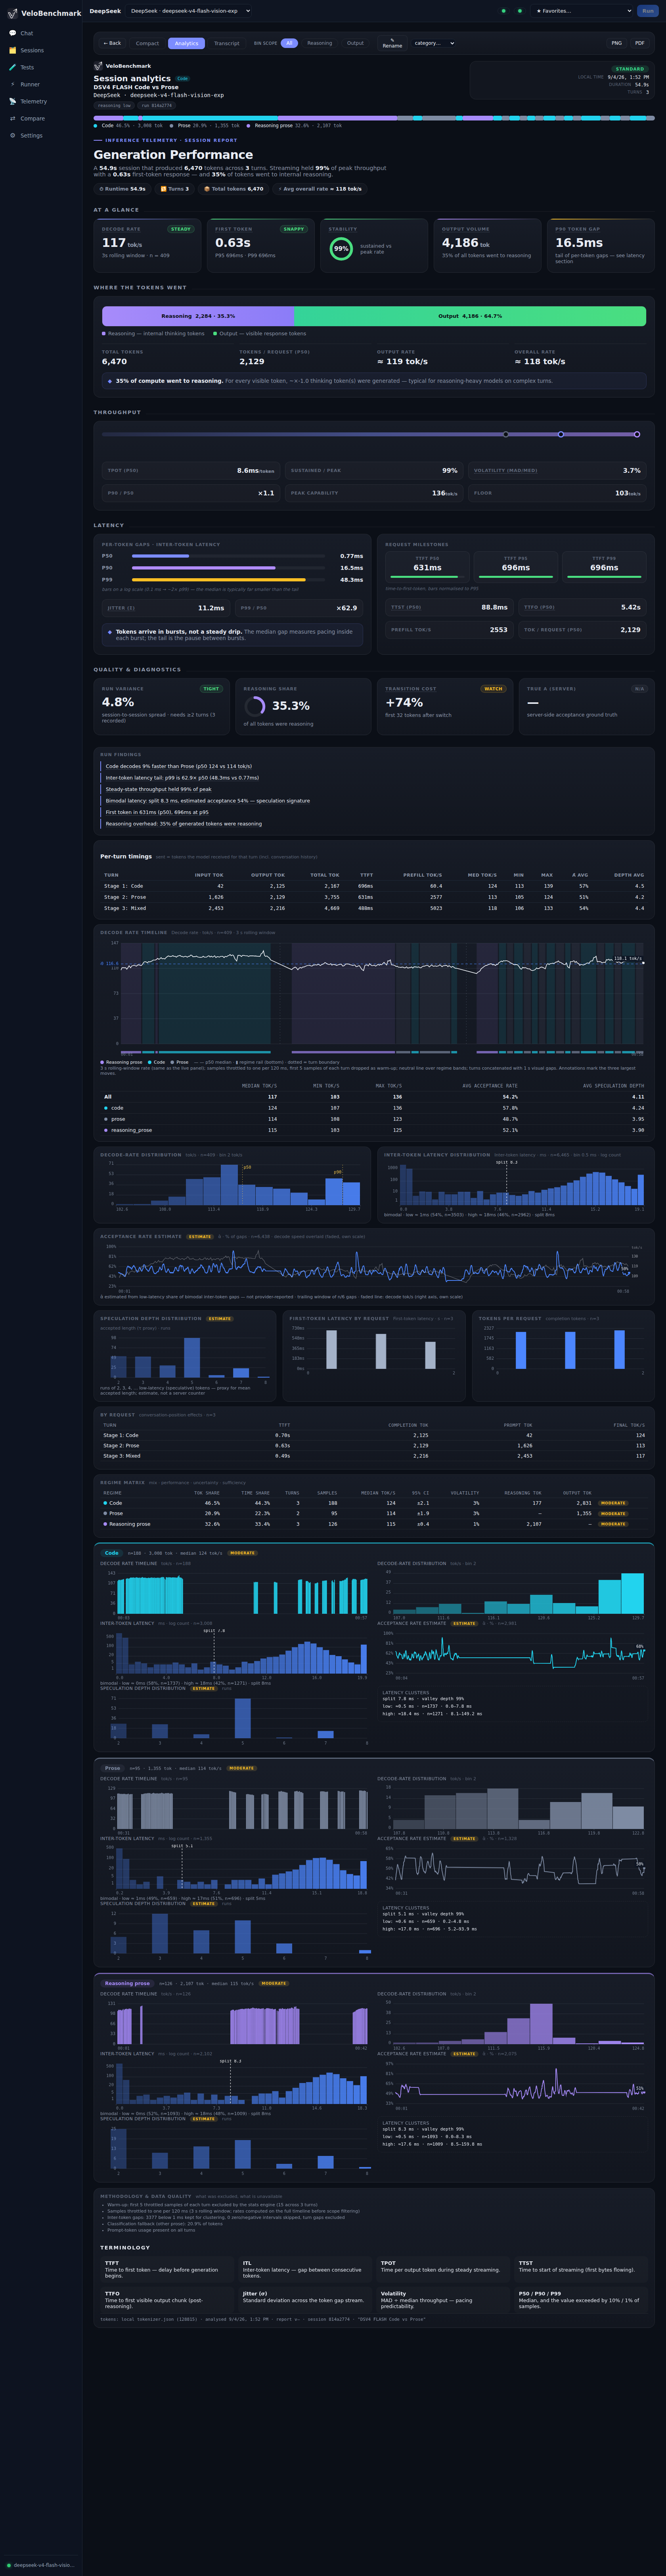Open the Runner page
The image size is (666, 2576).
[40, 84]
